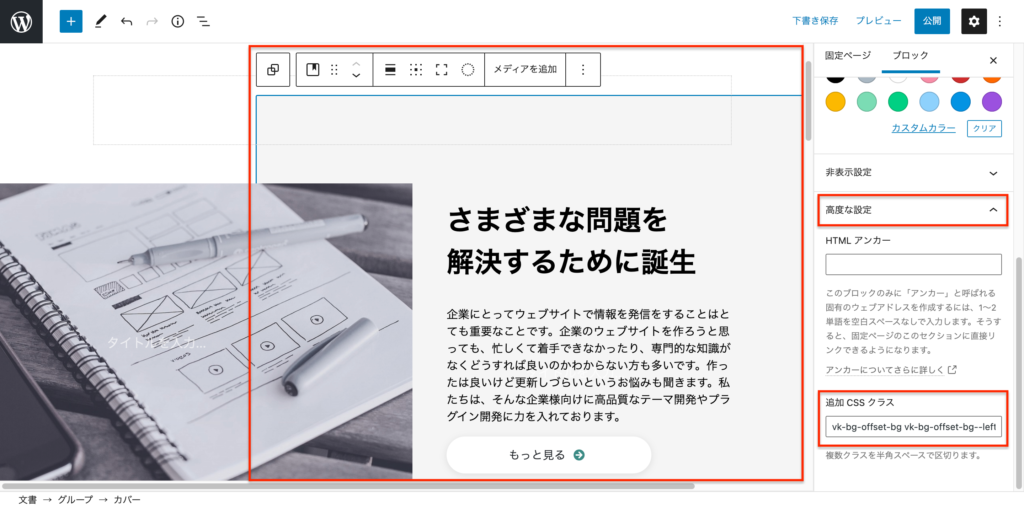Open the list view outline
Image resolution: width=1024 pixels, height=509 pixels.
(x=203, y=21)
